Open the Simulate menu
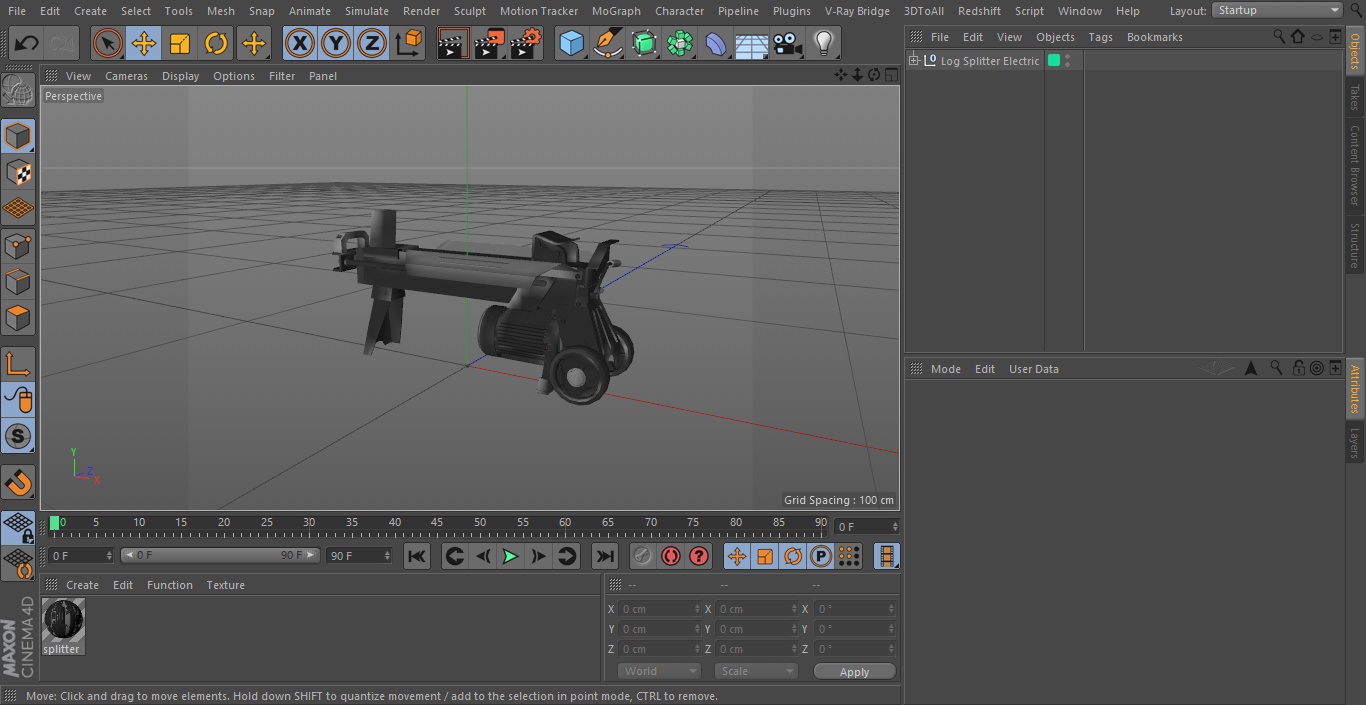This screenshot has width=1366, height=705. click(x=366, y=11)
